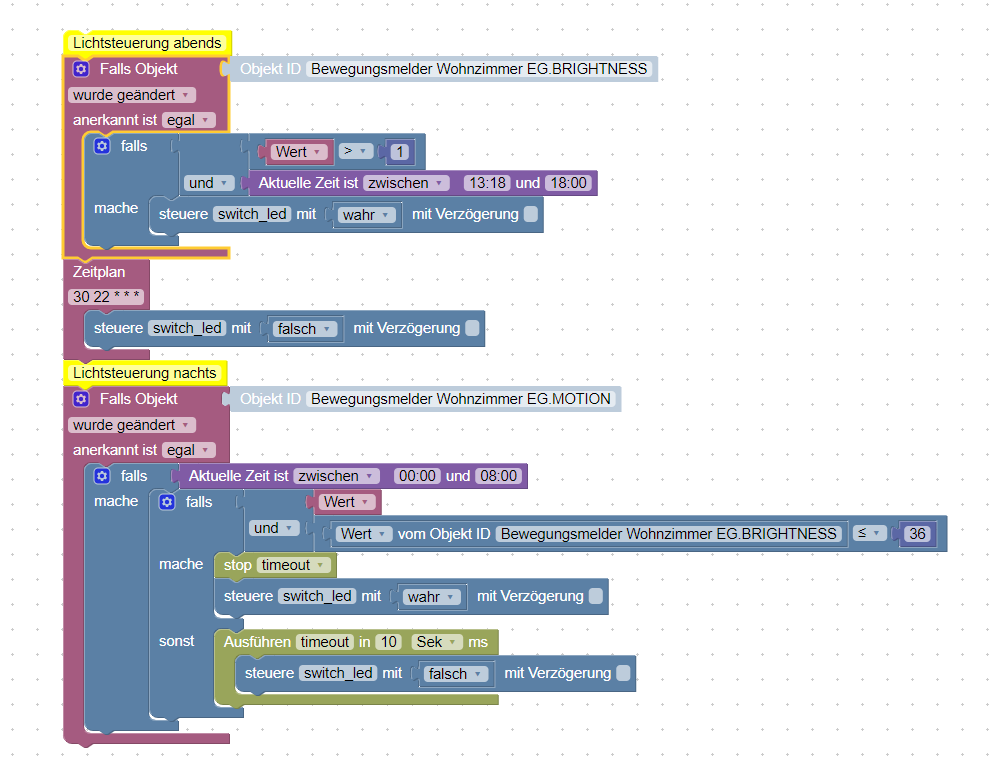Edit delay value 10 in Ausführen block

click(389, 642)
